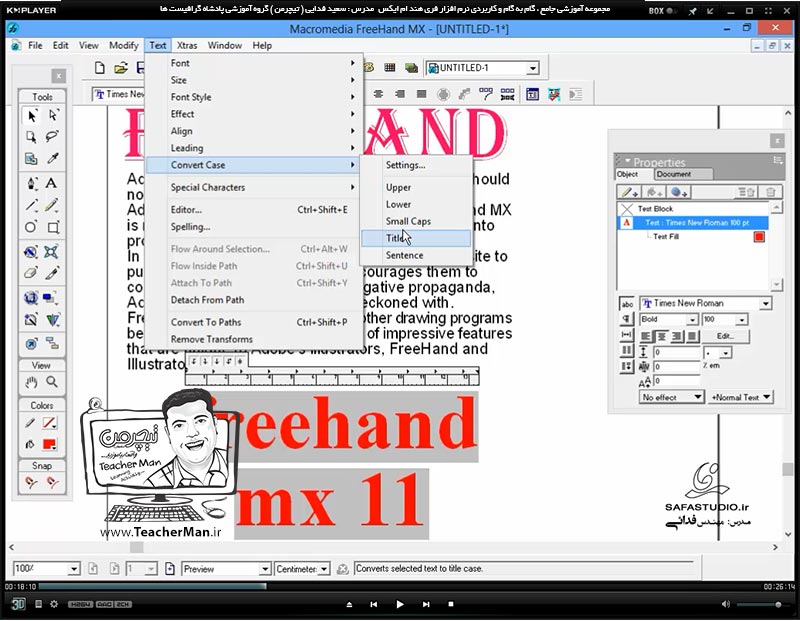Select the Hand tool in View section
Viewport: 800px width, 621px height.
pos(31,382)
